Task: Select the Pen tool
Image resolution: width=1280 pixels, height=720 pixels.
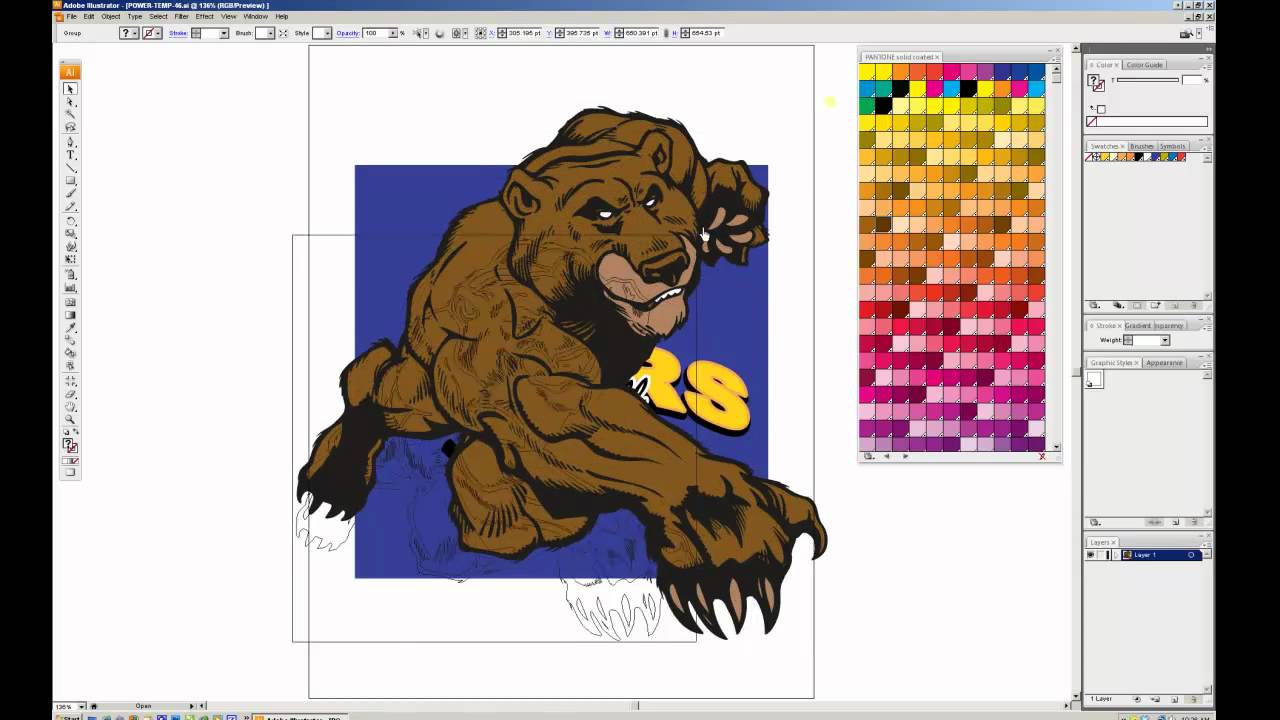Action: [x=70, y=143]
